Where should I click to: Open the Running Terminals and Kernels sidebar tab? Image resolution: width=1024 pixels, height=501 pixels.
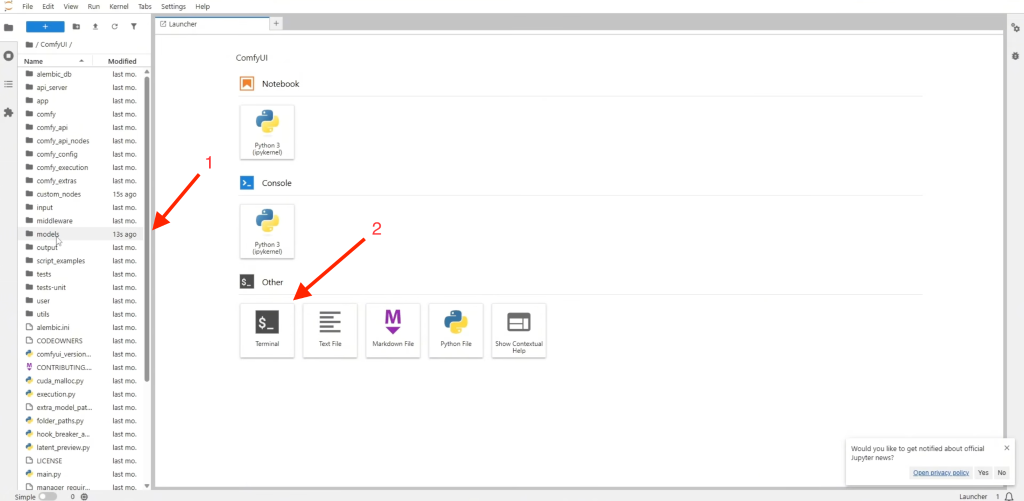pos(8,56)
